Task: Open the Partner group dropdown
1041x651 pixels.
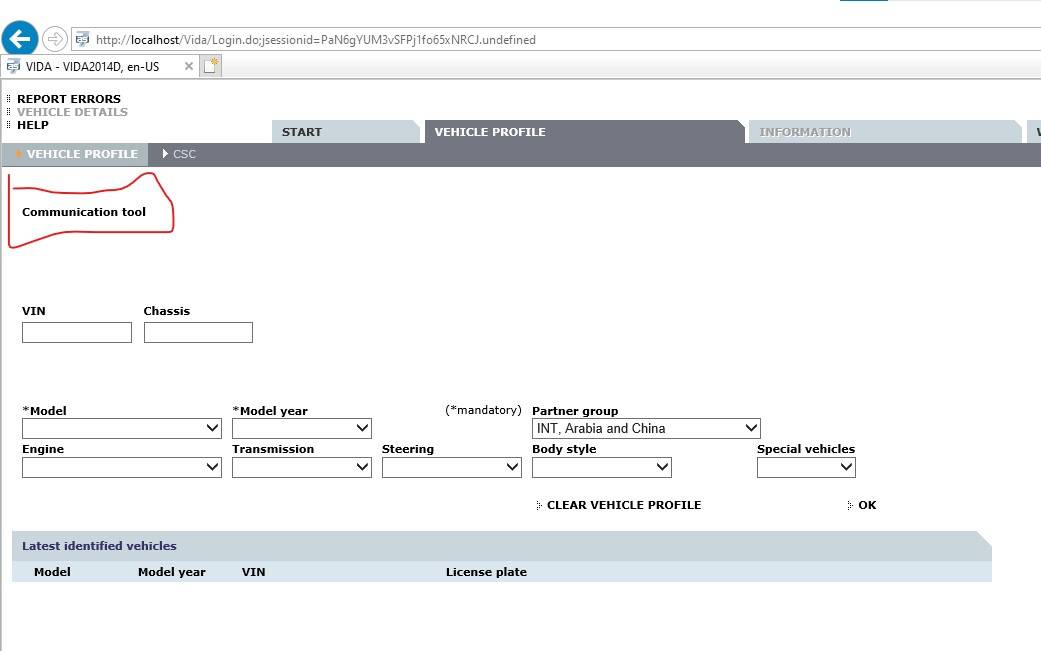Action: (x=646, y=428)
